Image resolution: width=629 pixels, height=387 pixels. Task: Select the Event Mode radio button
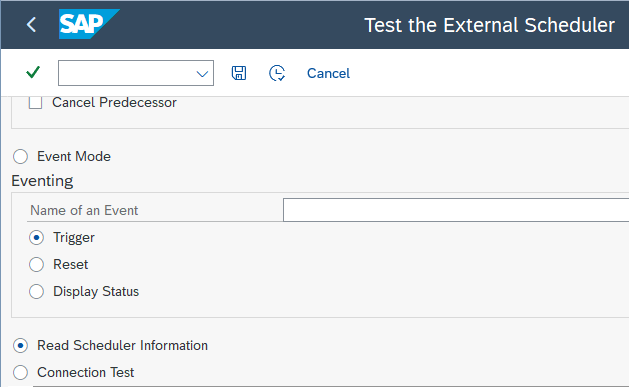[x=20, y=156]
